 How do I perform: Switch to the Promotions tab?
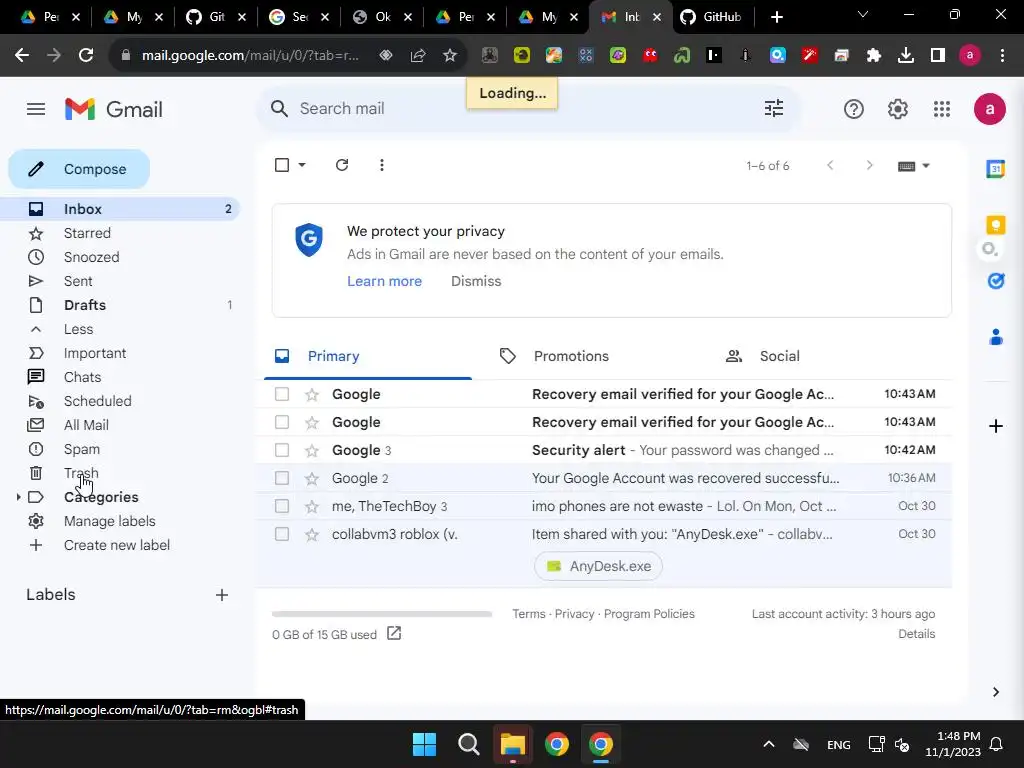point(571,356)
